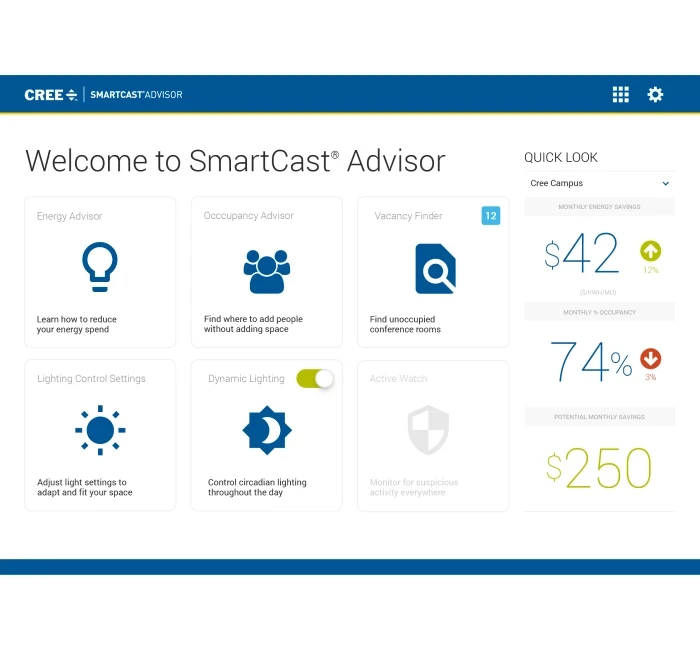Screen dimensions: 700x650
Task: Expand the Cree Campus dropdown chevron
Action: (665, 183)
